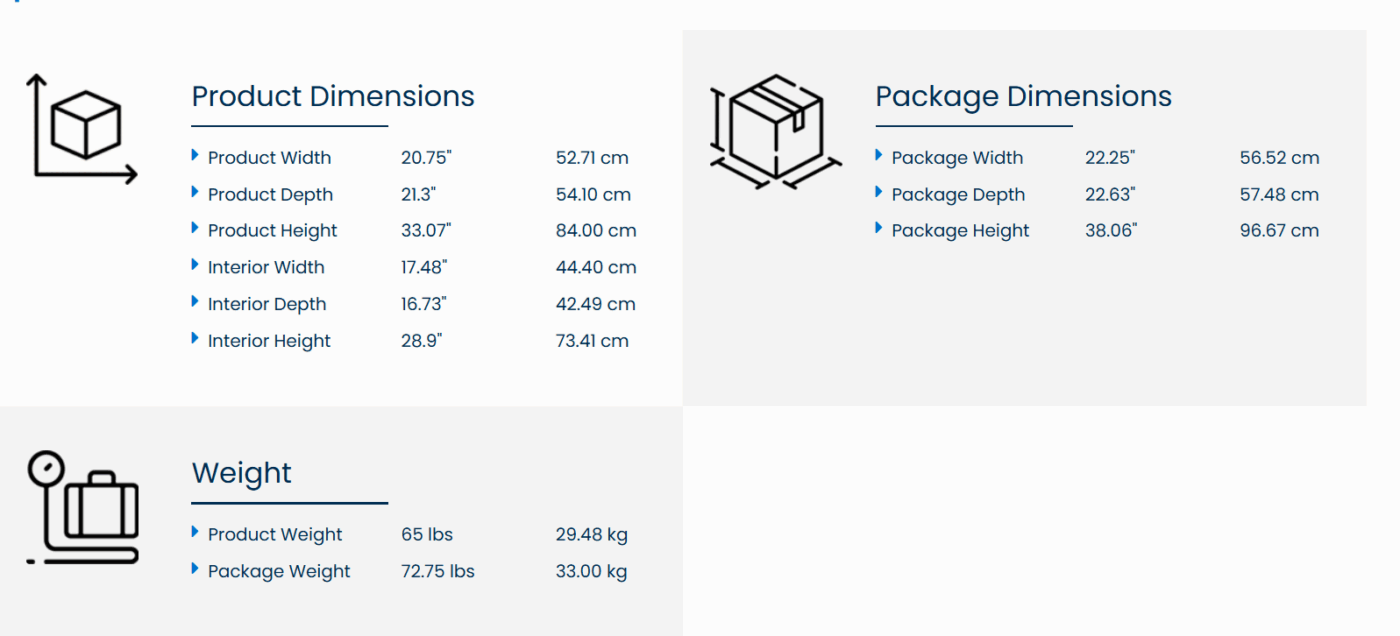1400x636 pixels.
Task: Click the 72.75 lbs package weight value
Action: 438,572
